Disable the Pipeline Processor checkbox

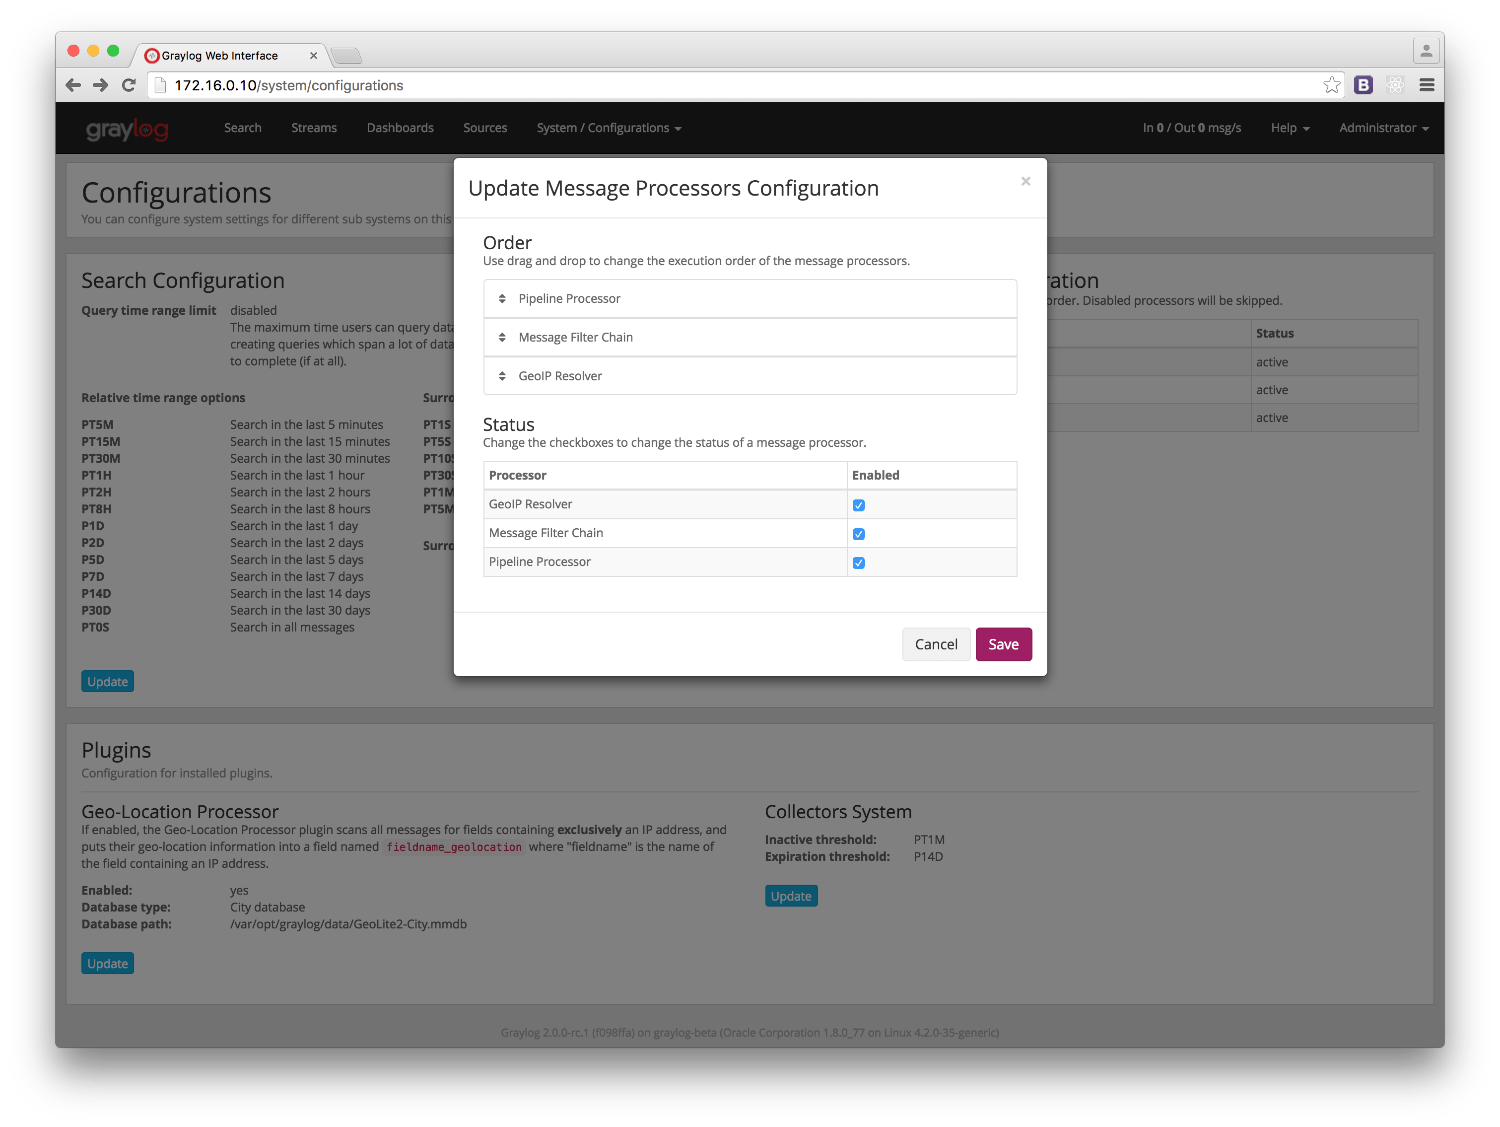tap(859, 563)
